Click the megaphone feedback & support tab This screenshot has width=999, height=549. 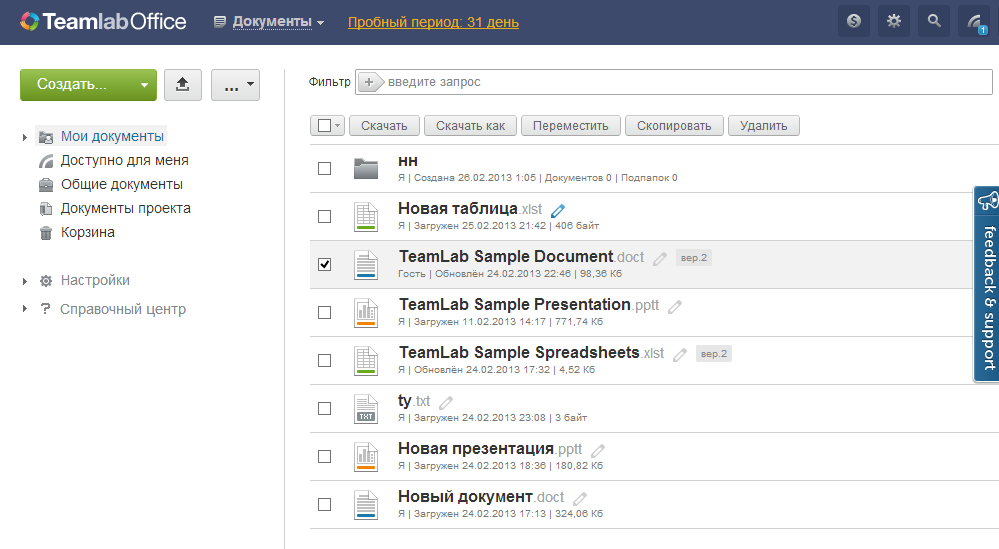tap(986, 283)
